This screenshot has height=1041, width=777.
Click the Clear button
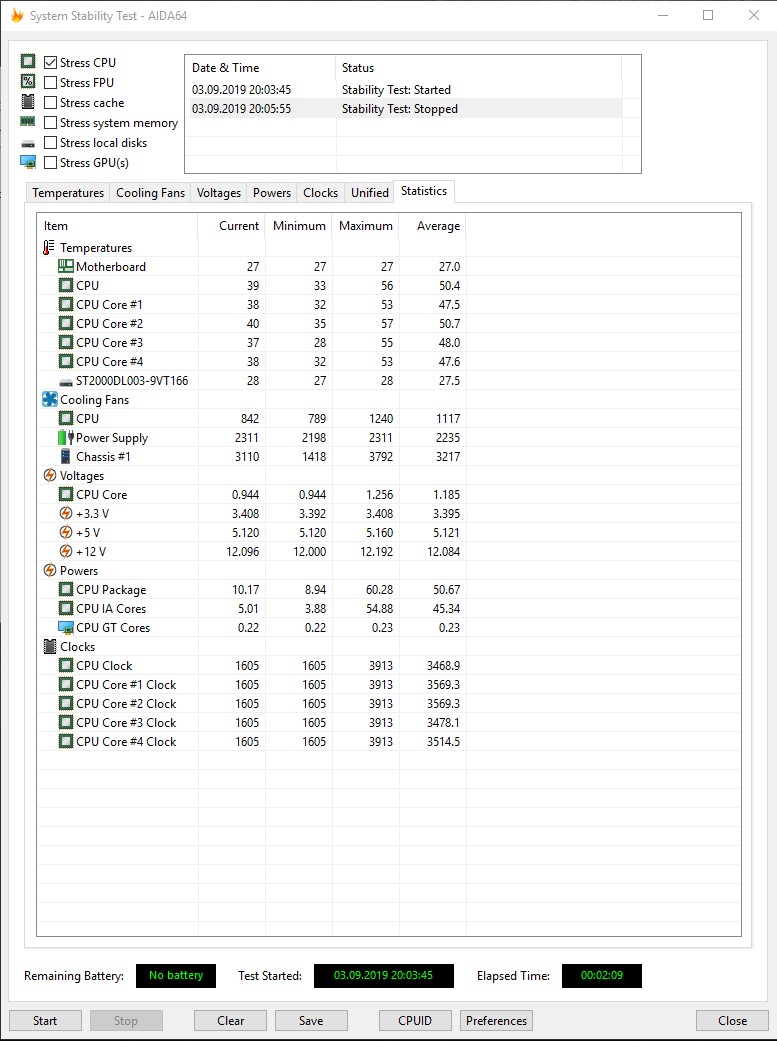(230, 1020)
